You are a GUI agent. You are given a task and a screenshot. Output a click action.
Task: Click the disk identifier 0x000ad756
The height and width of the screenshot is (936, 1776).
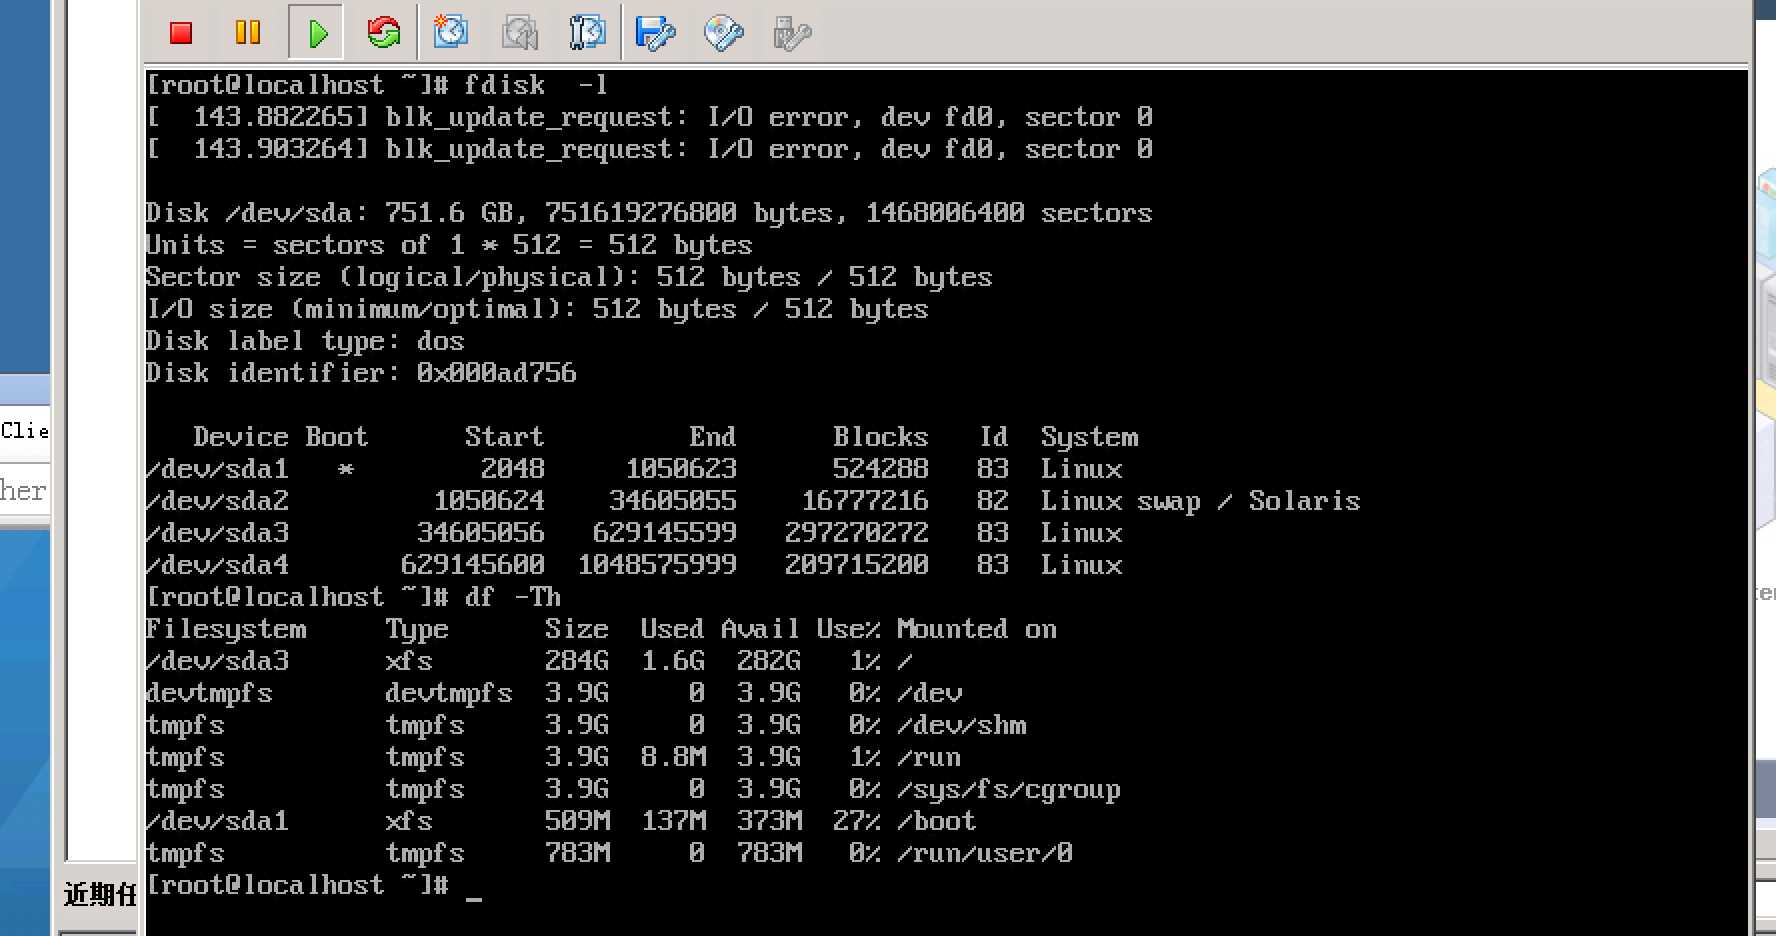497,373
